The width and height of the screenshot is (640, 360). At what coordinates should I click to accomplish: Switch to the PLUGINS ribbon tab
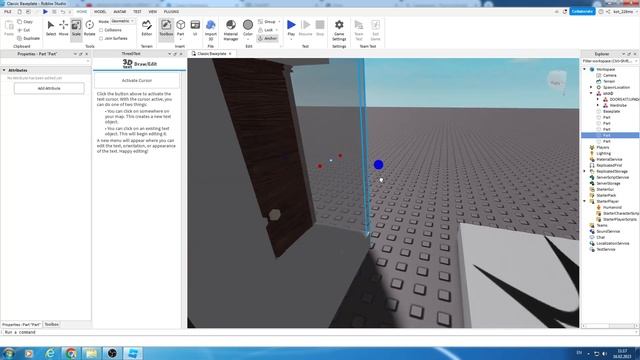171,12
